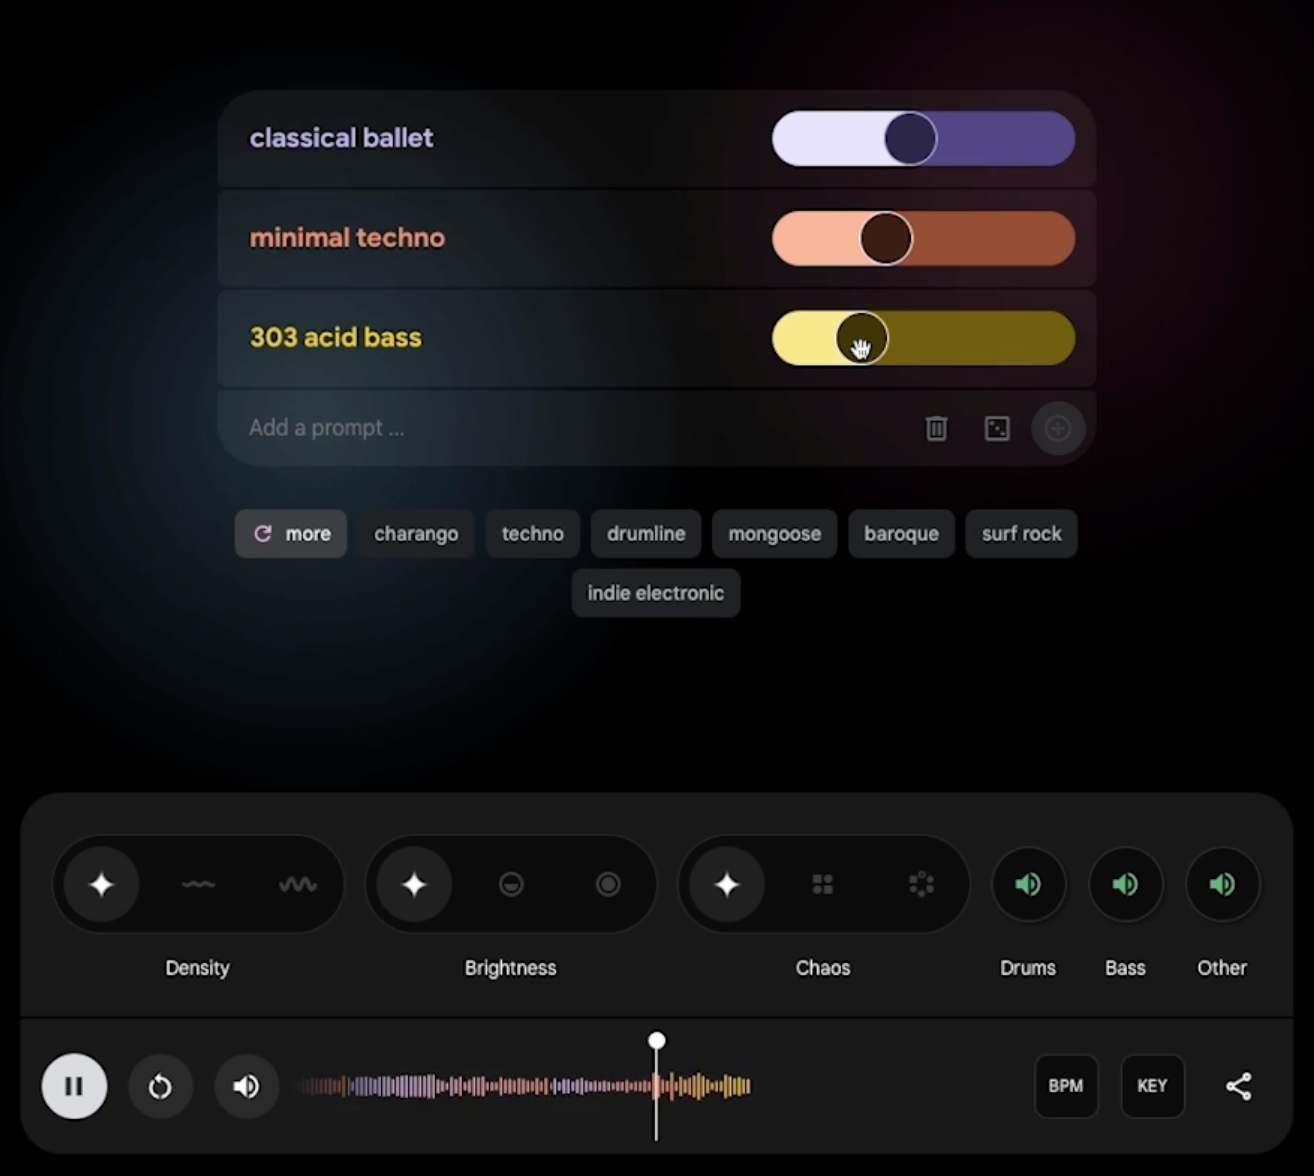1314x1176 pixels.
Task: Select the high Density wave icon
Action: 297,884
